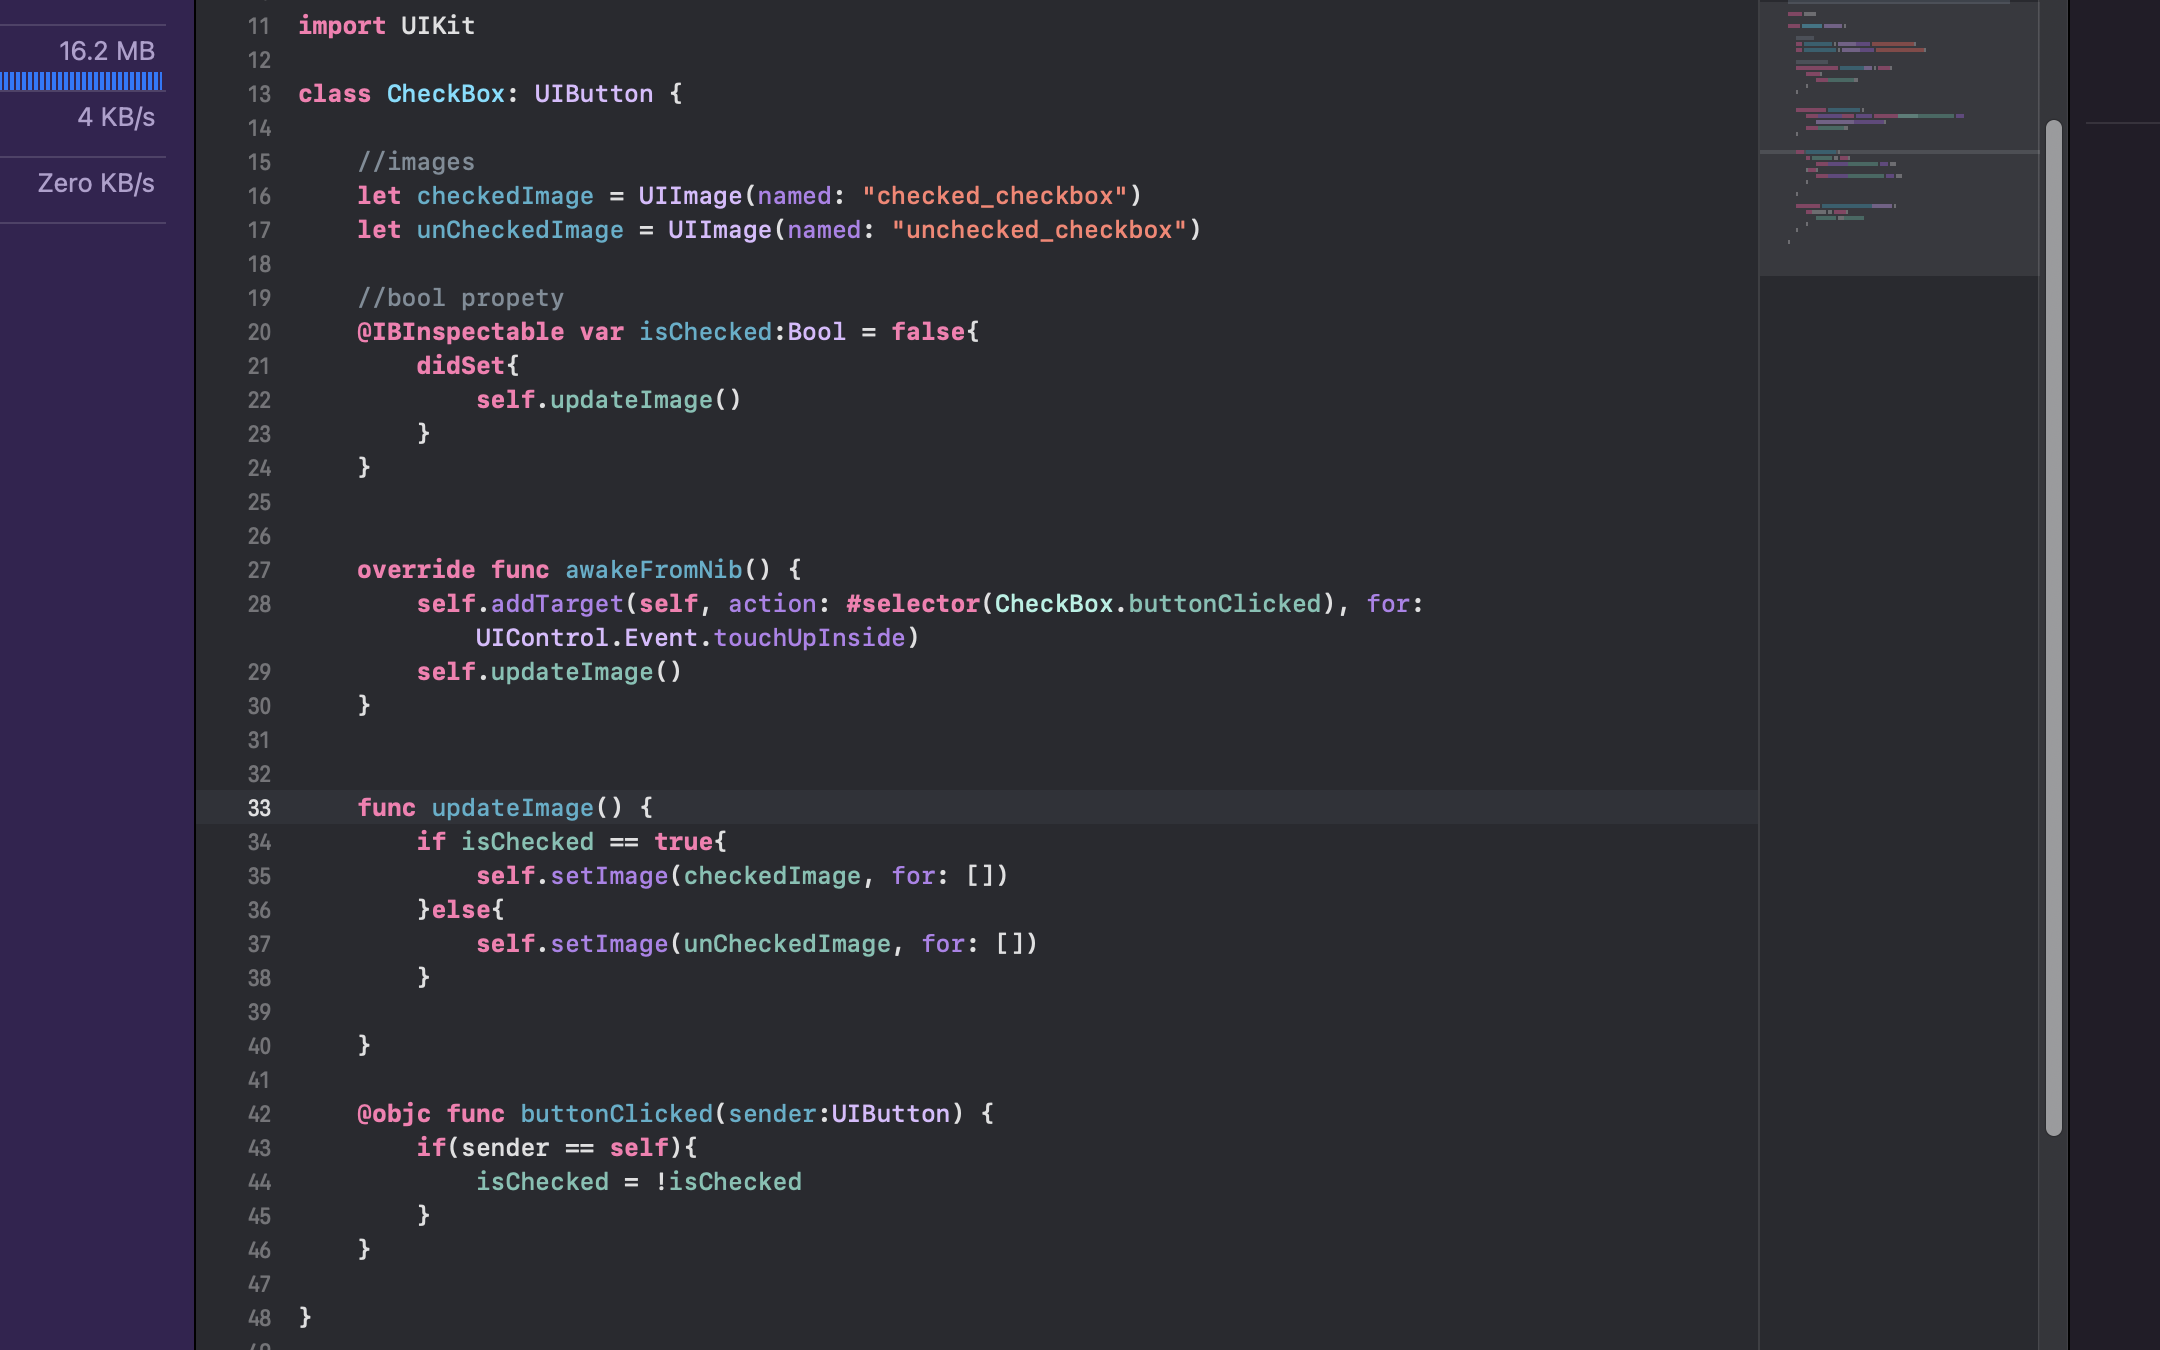Click the code minimap preview

1899,138
